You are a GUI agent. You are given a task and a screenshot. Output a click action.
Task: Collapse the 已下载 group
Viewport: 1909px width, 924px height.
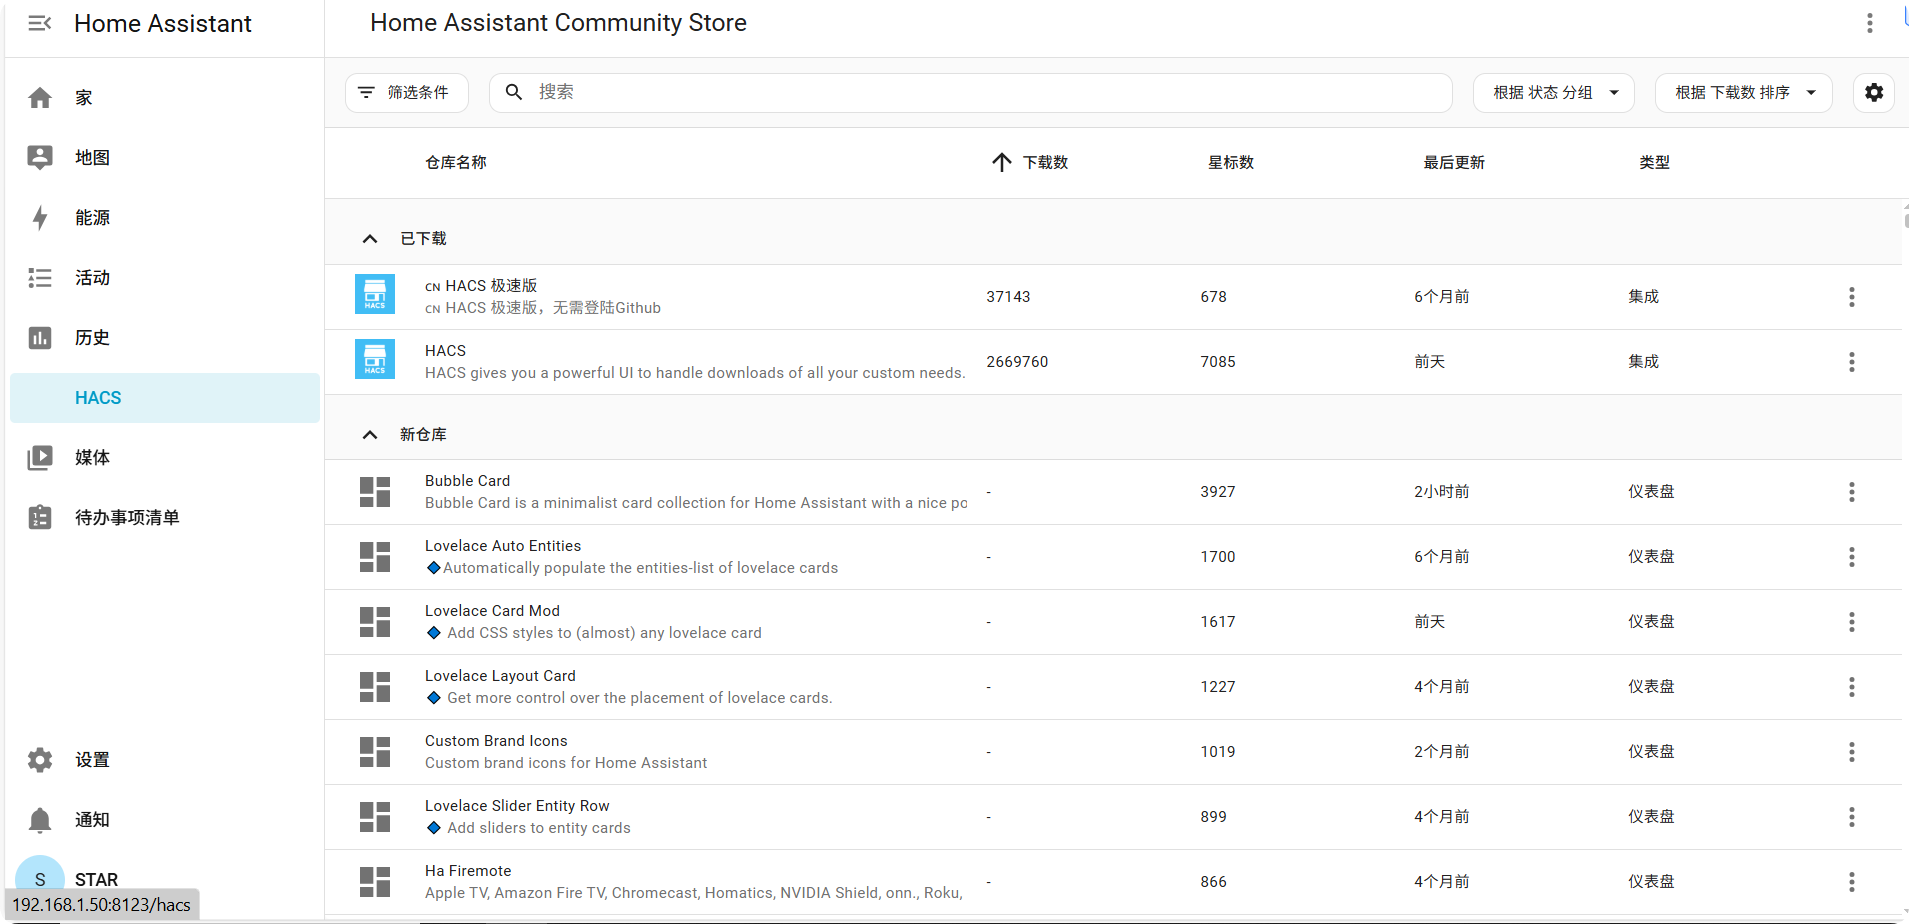370,239
